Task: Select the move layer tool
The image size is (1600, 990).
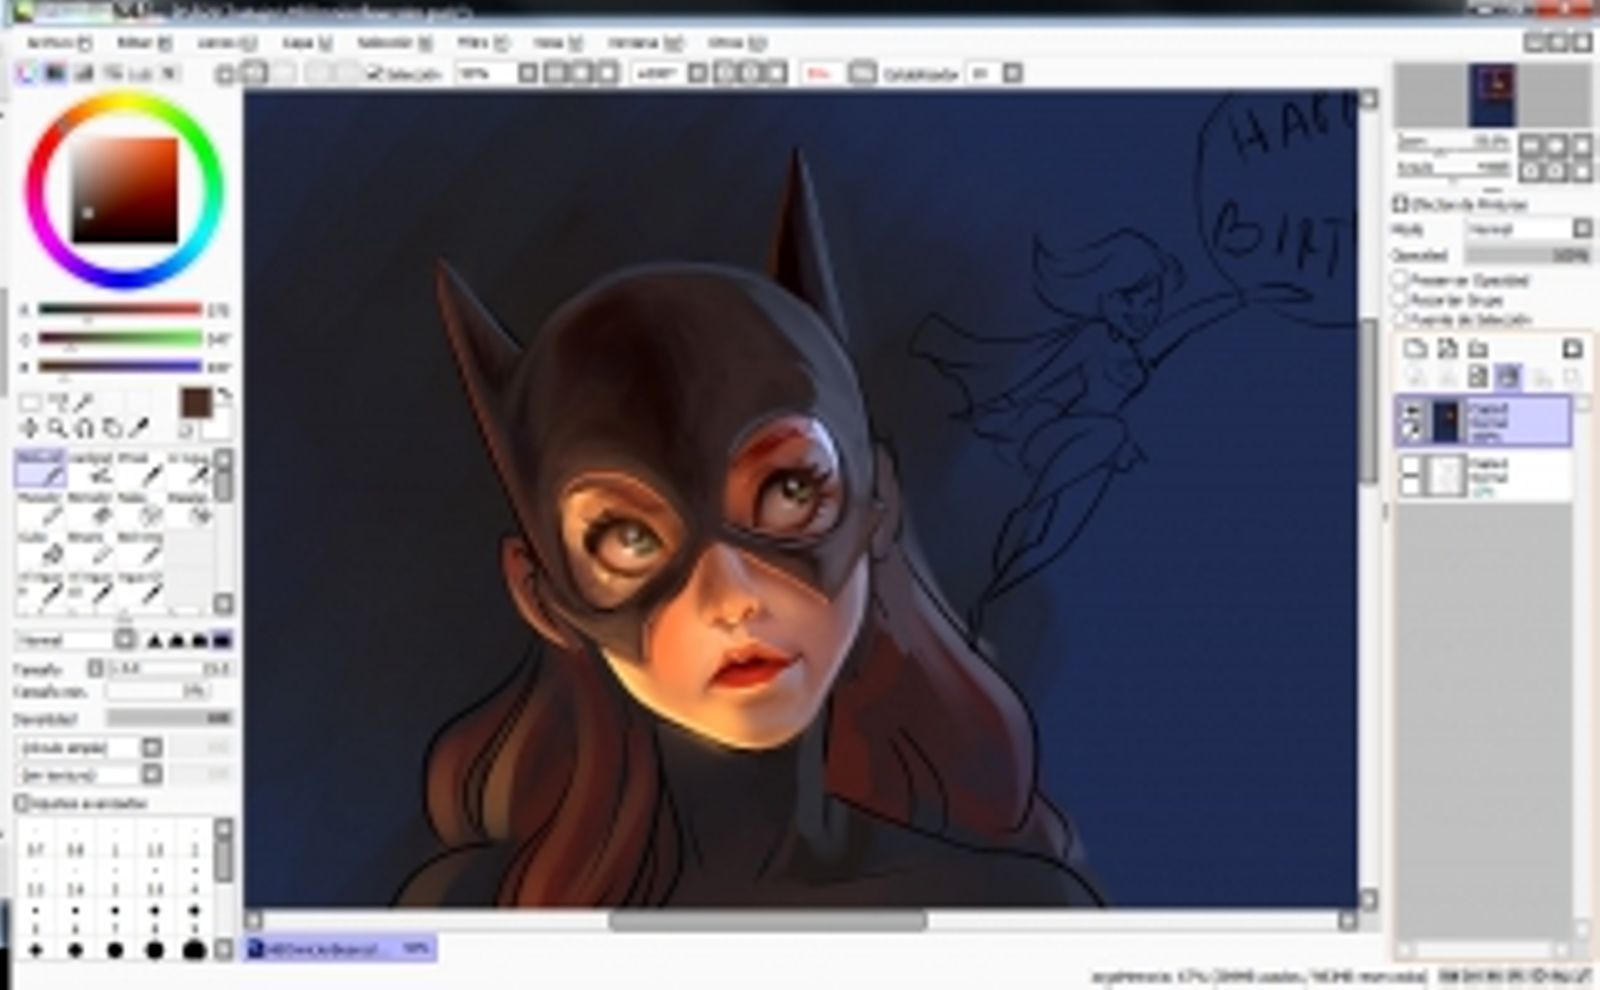Action: [x=31, y=429]
